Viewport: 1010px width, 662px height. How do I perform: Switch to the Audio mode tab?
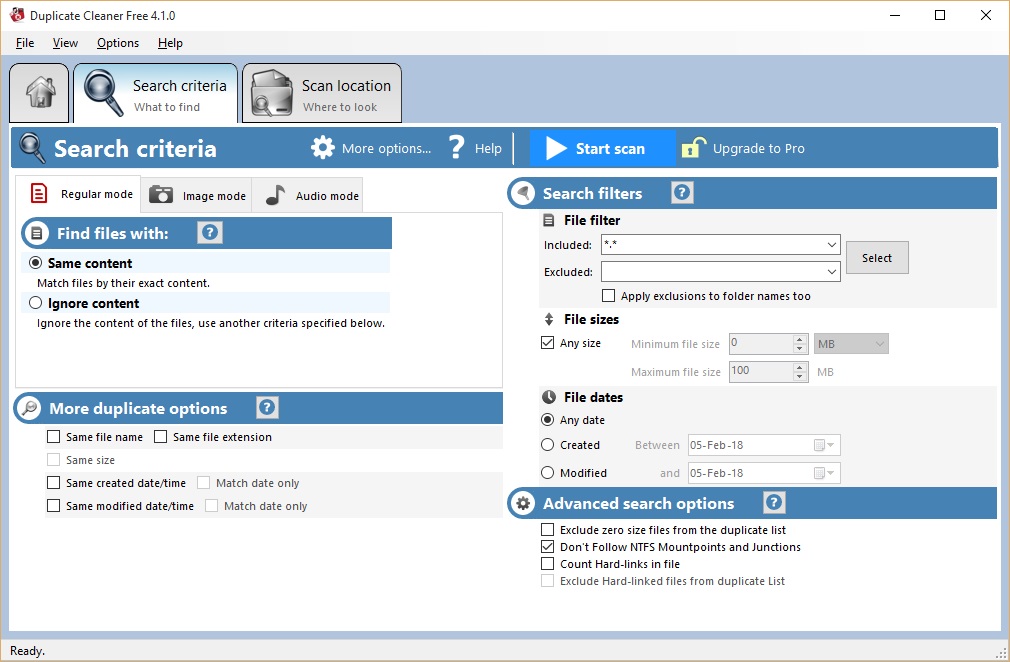click(x=307, y=195)
